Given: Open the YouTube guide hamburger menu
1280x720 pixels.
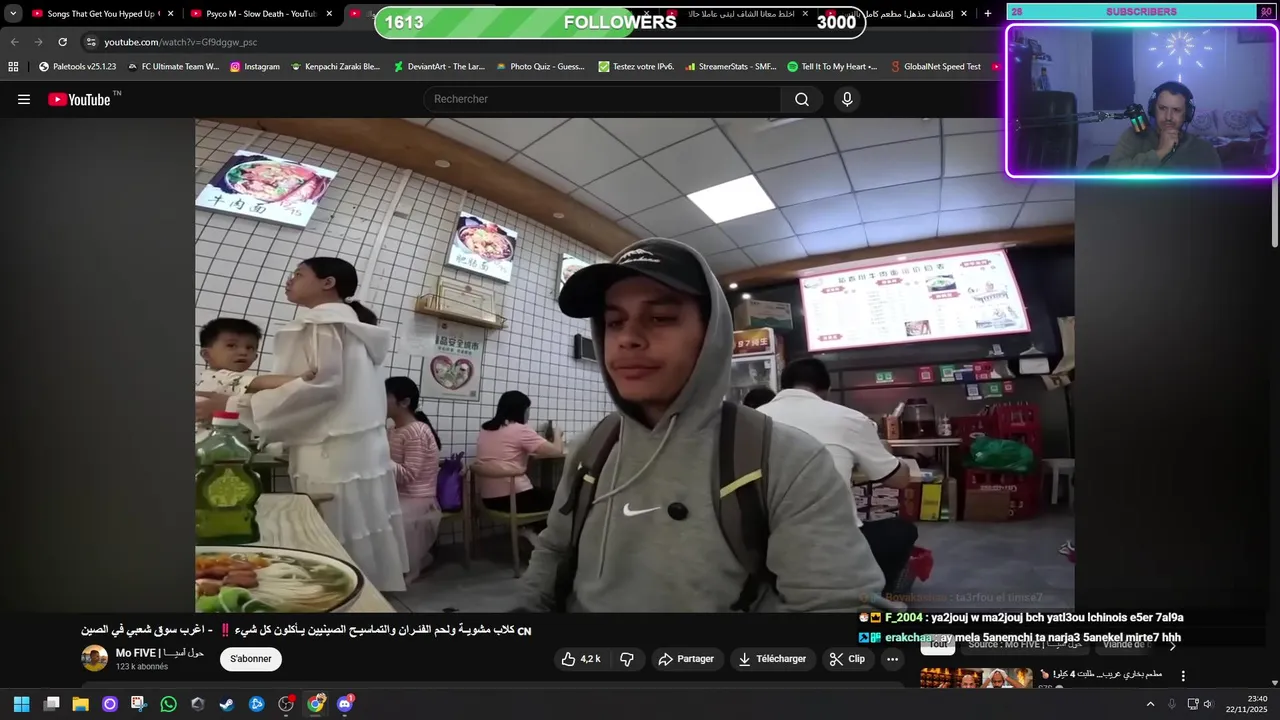Looking at the screenshot, I should click(x=24, y=99).
